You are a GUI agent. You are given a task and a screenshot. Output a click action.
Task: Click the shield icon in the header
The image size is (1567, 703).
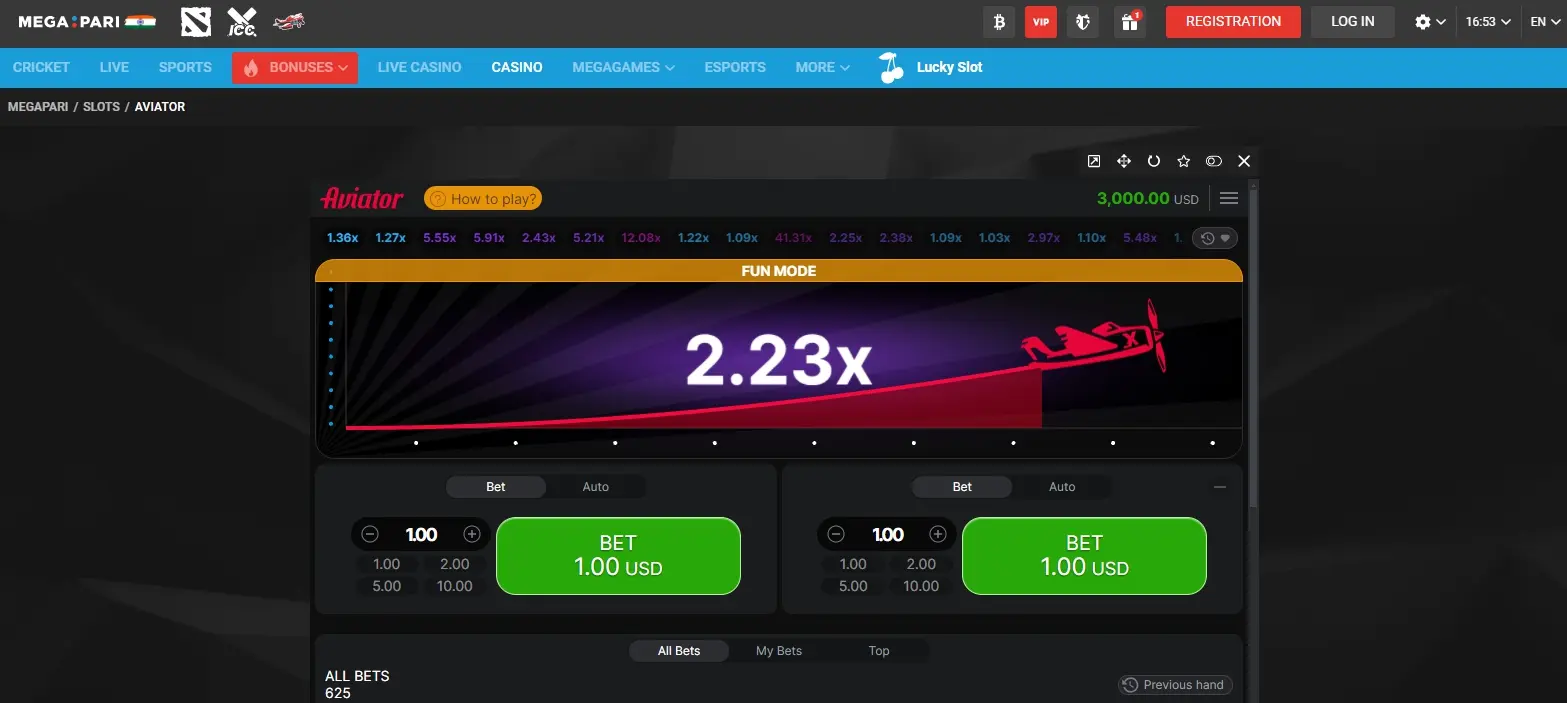[1081, 21]
